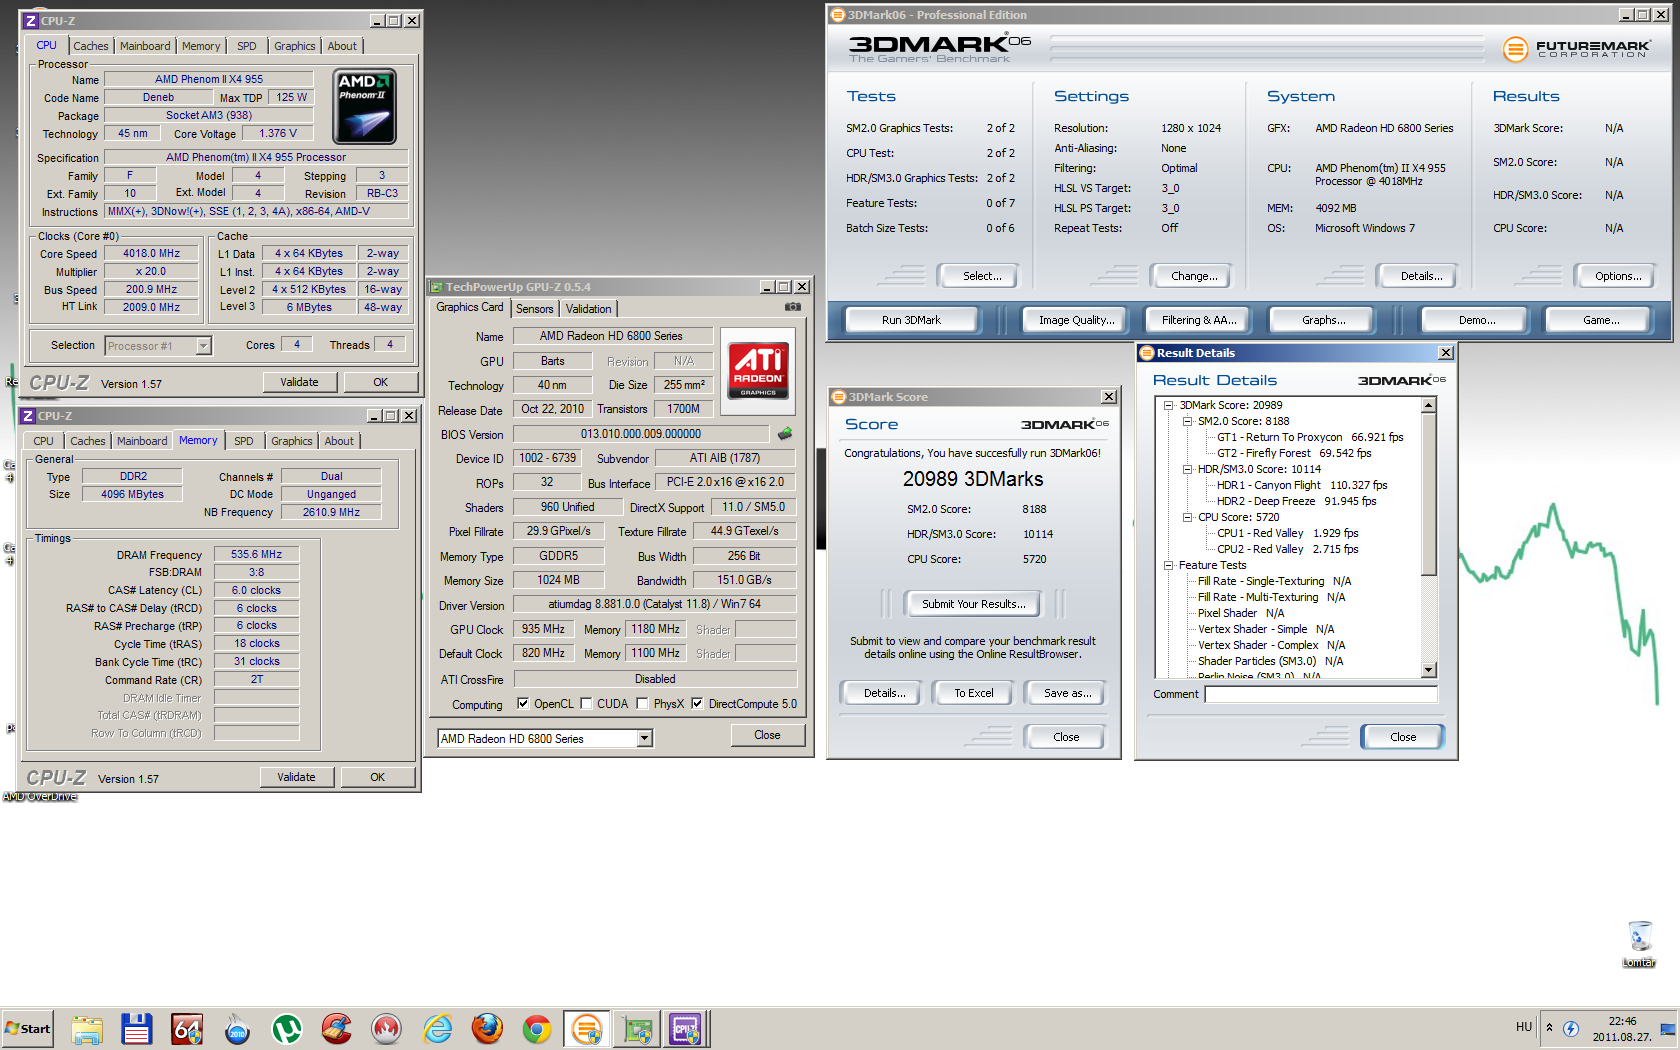Viewport: 1680px width, 1050px height.
Task: Toggle the PhysX checkbox
Action: [642, 704]
